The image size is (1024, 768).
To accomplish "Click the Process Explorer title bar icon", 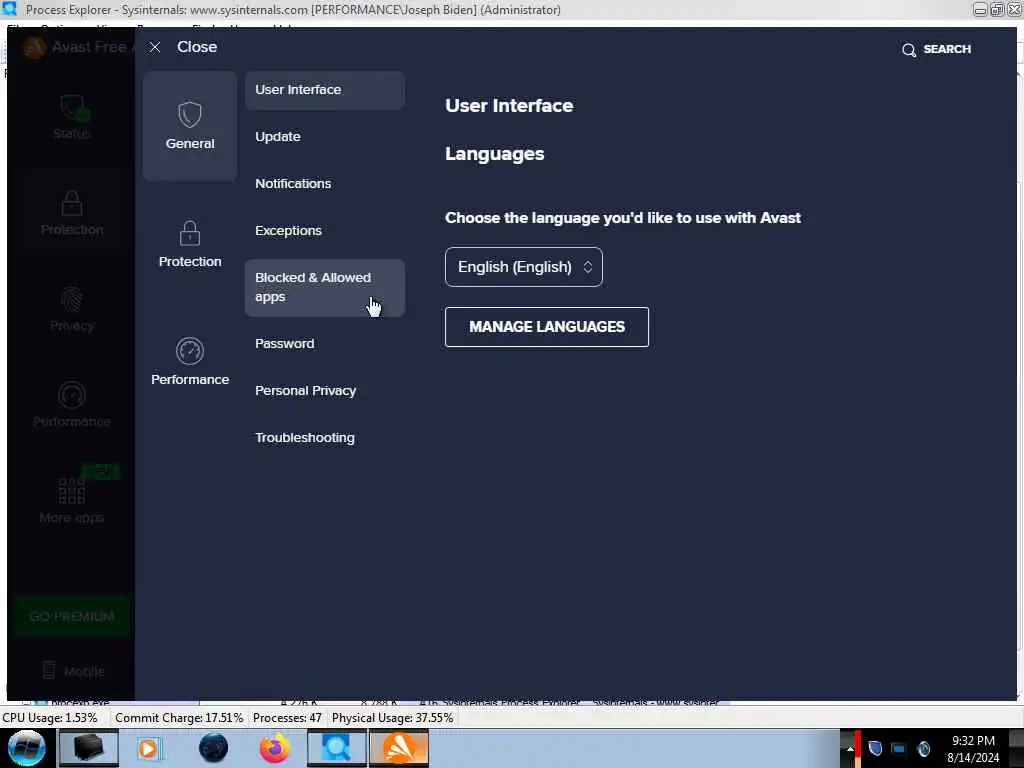I will point(8,9).
